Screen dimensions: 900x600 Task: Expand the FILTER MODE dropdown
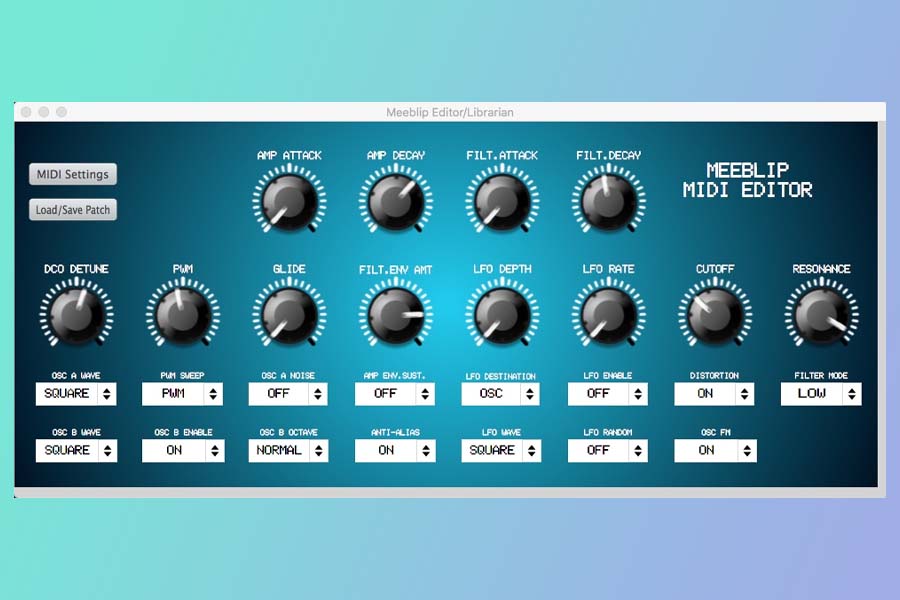[821, 394]
